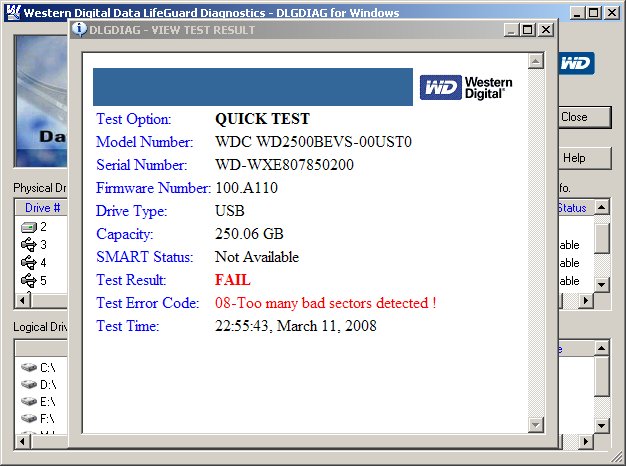Click the red FAIL test result
This screenshot has width=626, height=466.
tap(233, 280)
